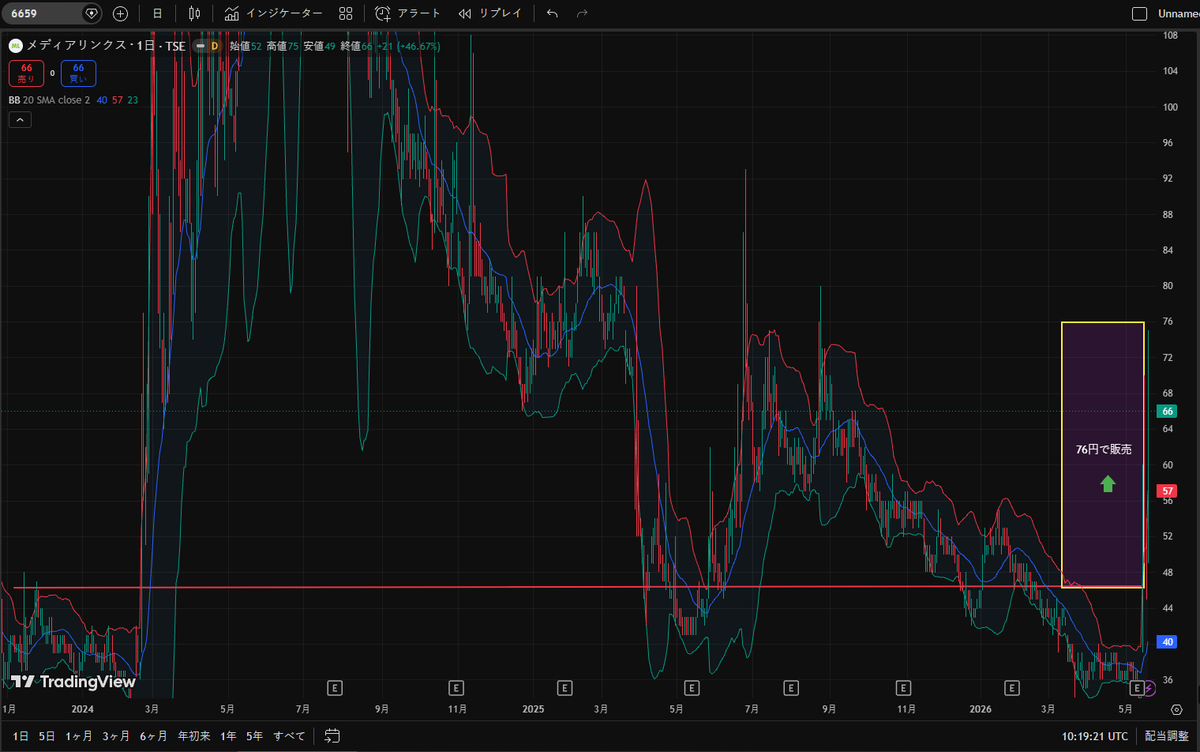The width and height of the screenshot is (1200, 752).
Task: Click the BB upper value 57 in legend
Action: click(117, 100)
